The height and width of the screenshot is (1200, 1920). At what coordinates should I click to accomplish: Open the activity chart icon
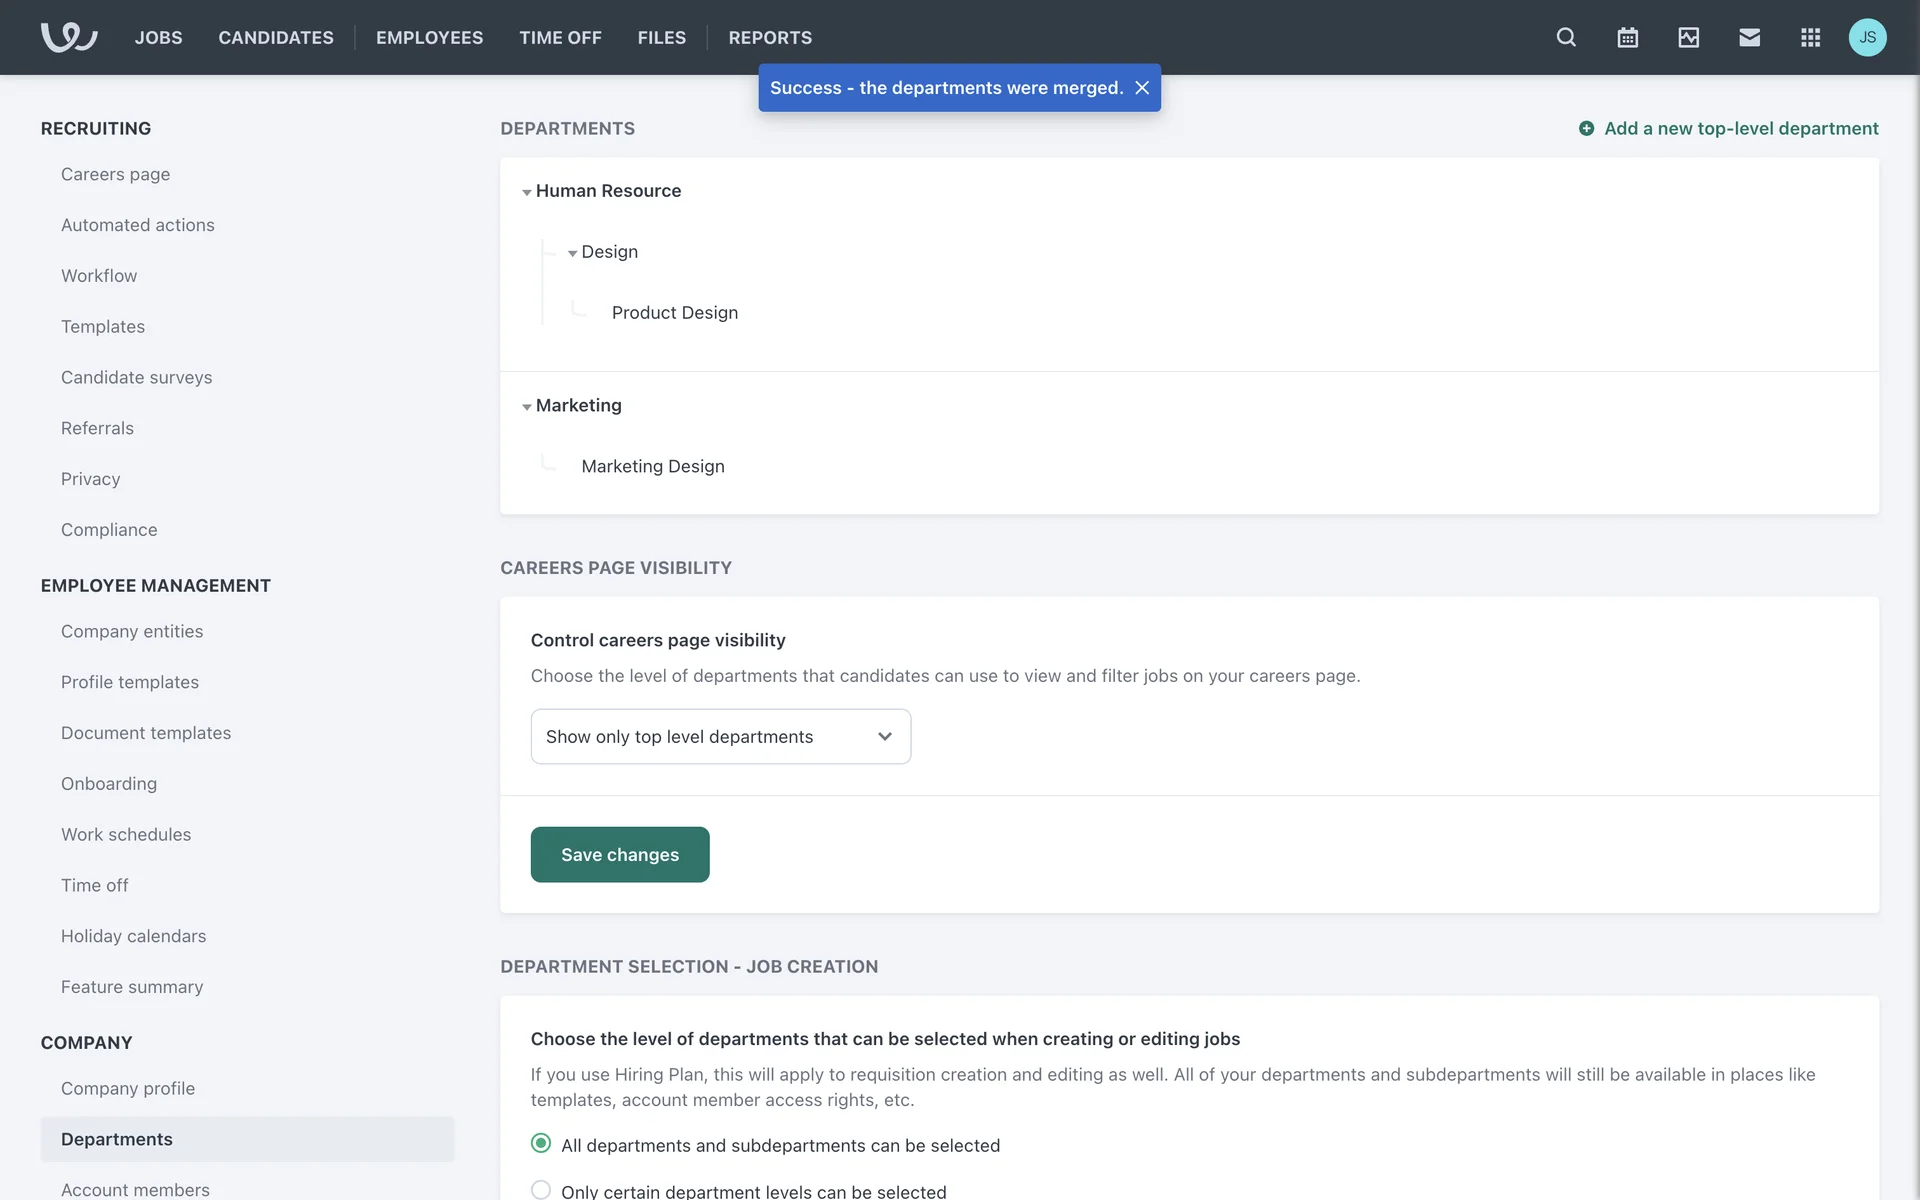(1688, 37)
